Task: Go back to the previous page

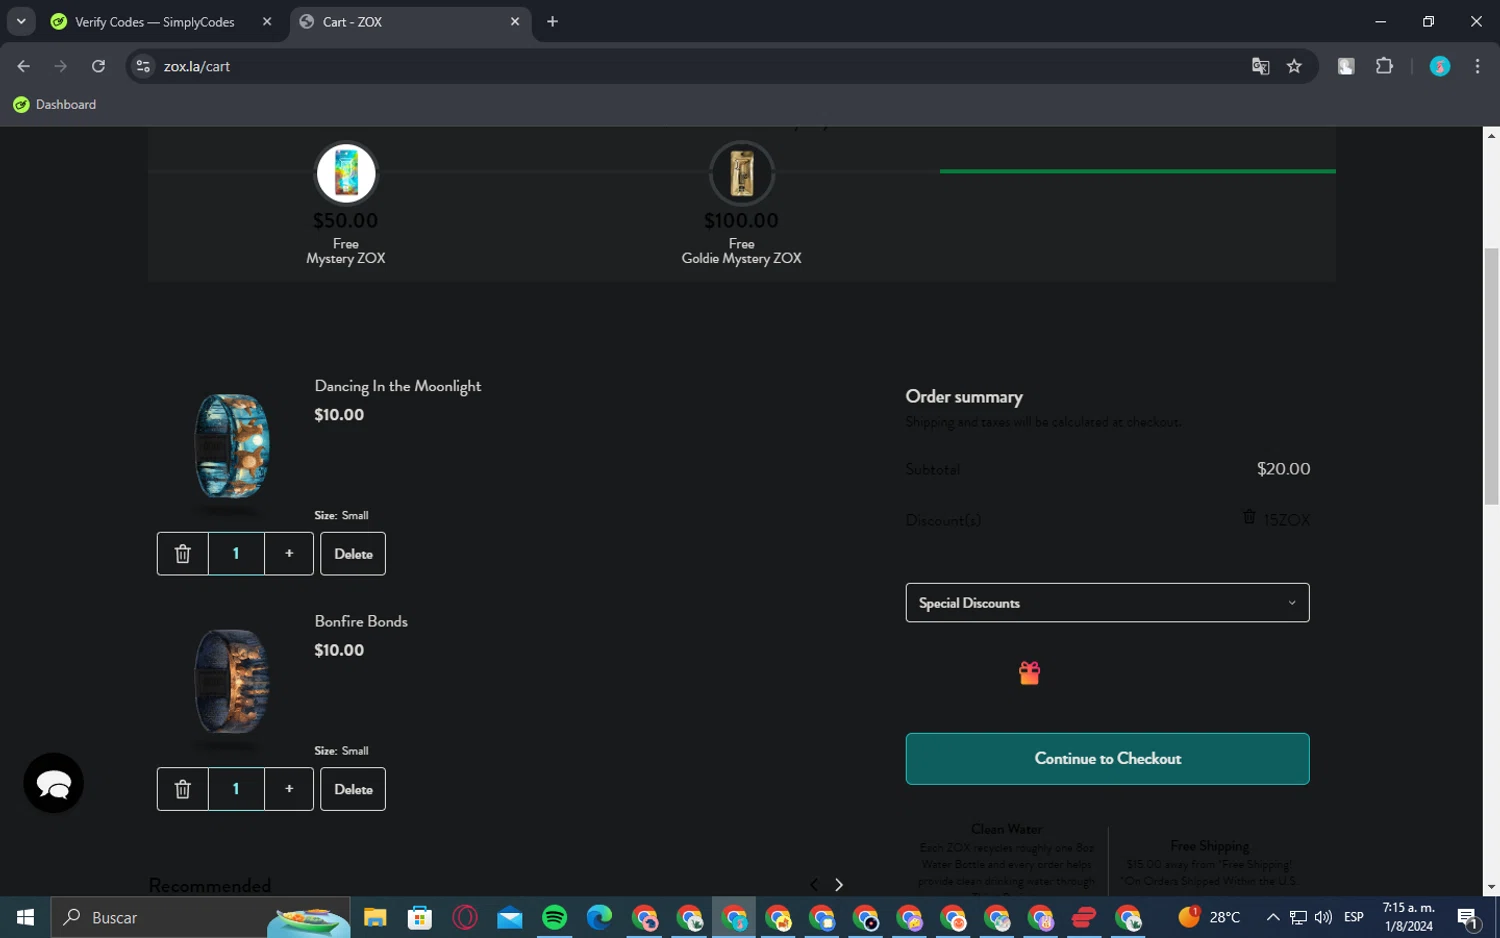Action: [x=24, y=66]
